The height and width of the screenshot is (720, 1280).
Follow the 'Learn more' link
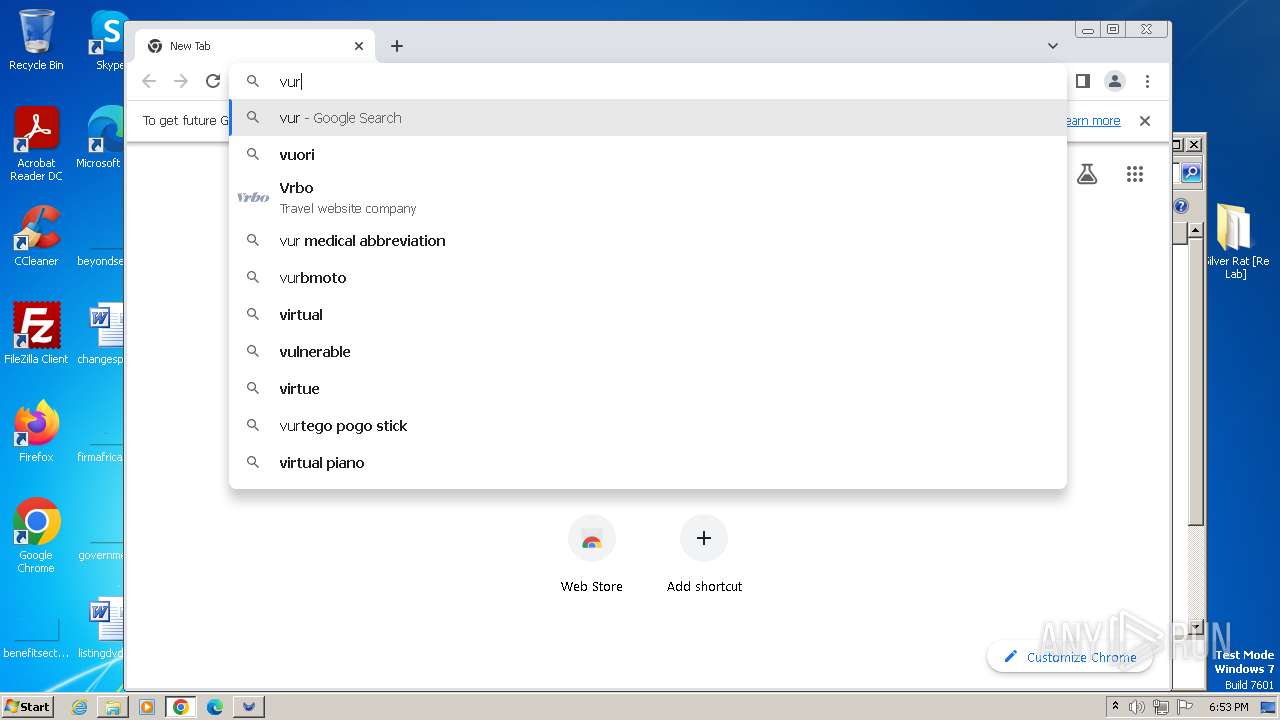click(x=1092, y=121)
